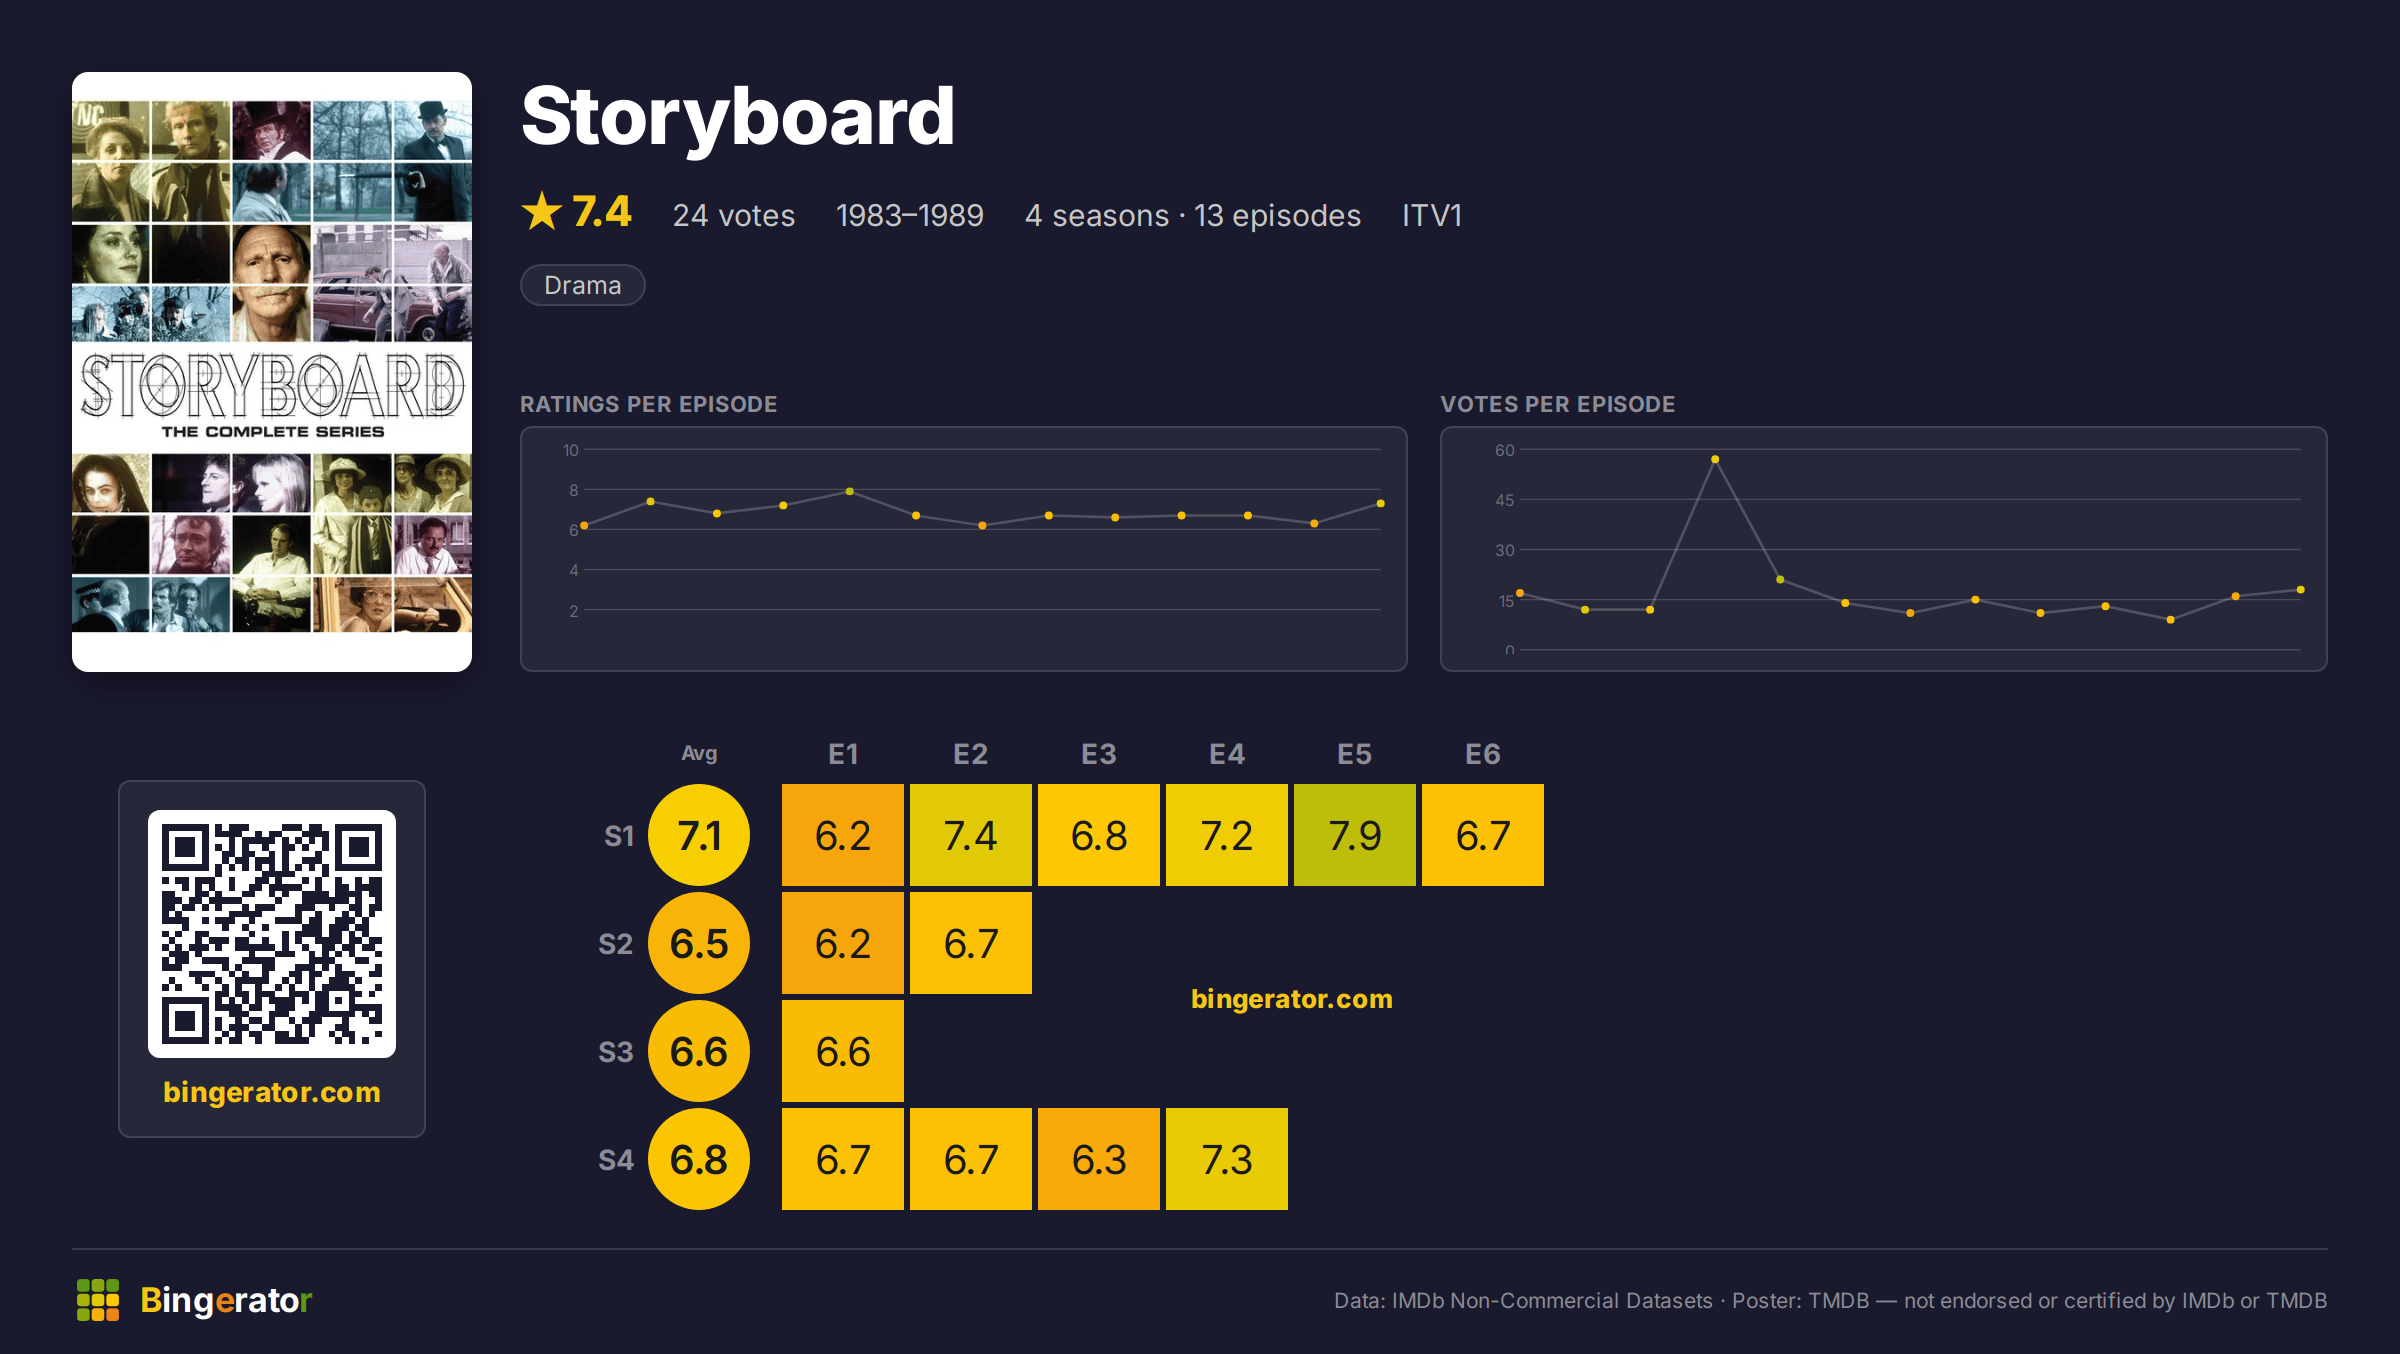2400x1354 pixels.
Task: Click the Bingerator brand name in footer
Action: point(226,1300)
